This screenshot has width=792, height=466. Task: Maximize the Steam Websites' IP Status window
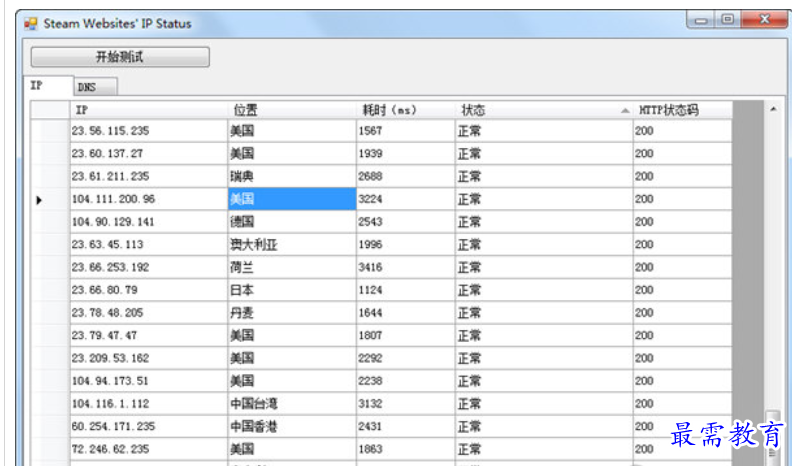pyautogui.click(x=727, y=19)
